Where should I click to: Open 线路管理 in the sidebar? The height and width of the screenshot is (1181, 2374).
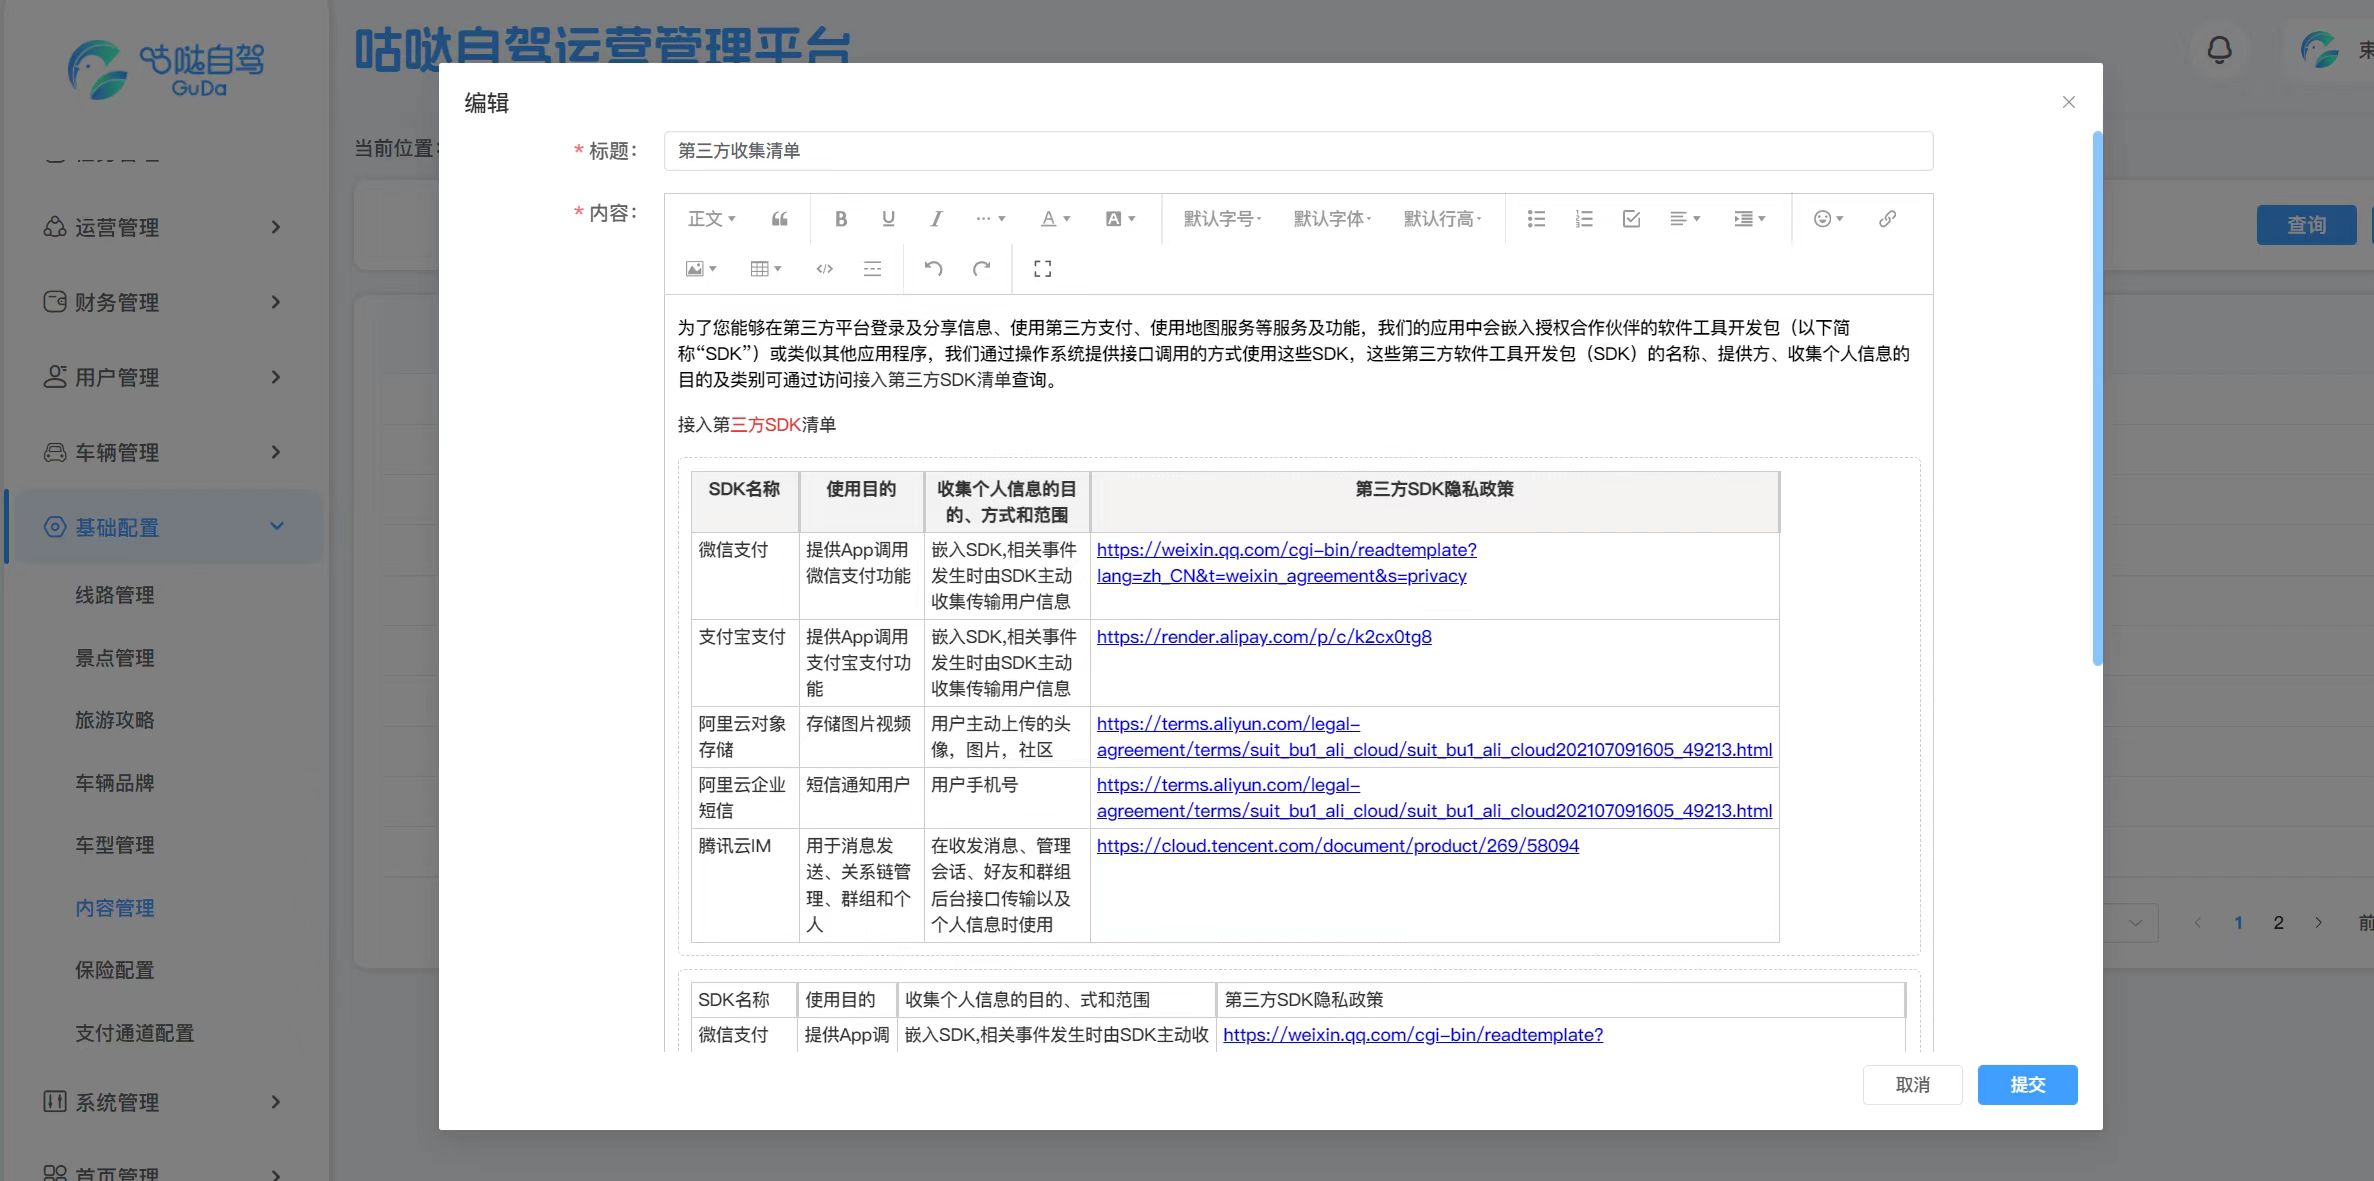pyautogui.click(x=115, y=595)
